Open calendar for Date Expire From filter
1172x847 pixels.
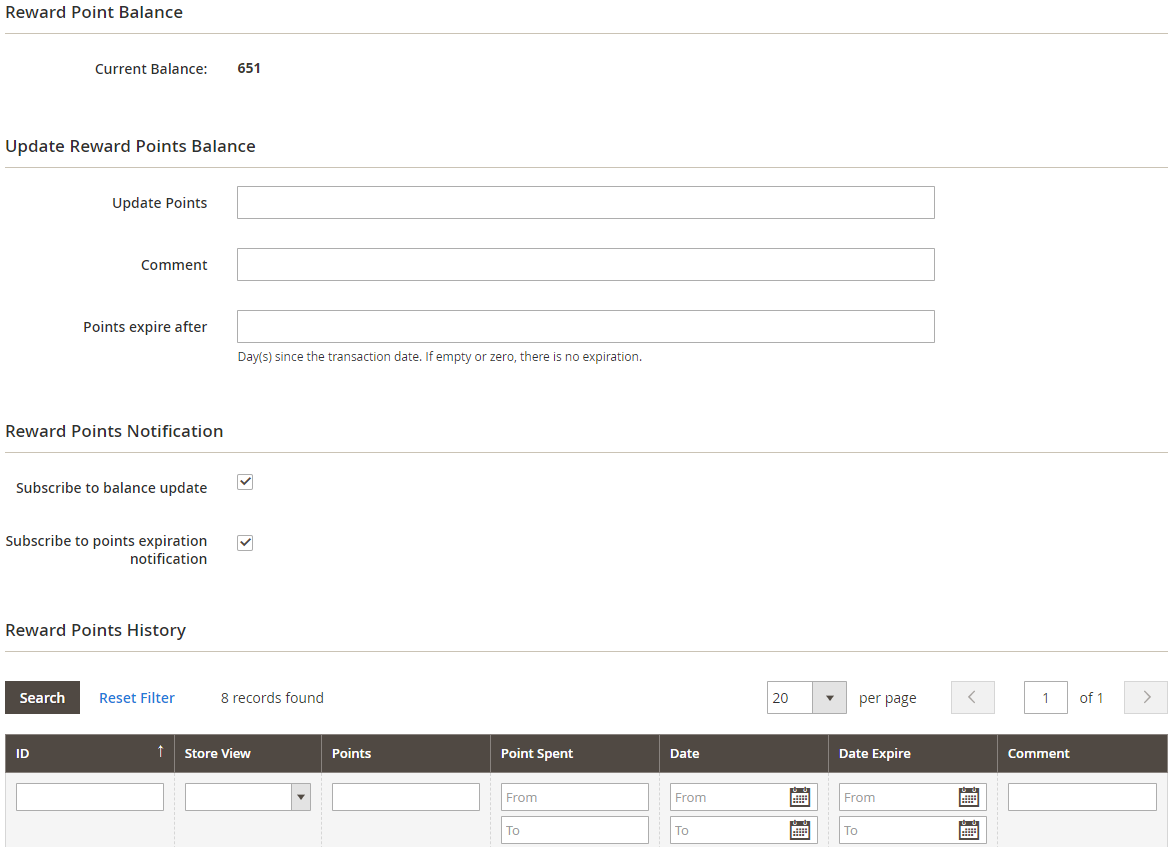969,797
